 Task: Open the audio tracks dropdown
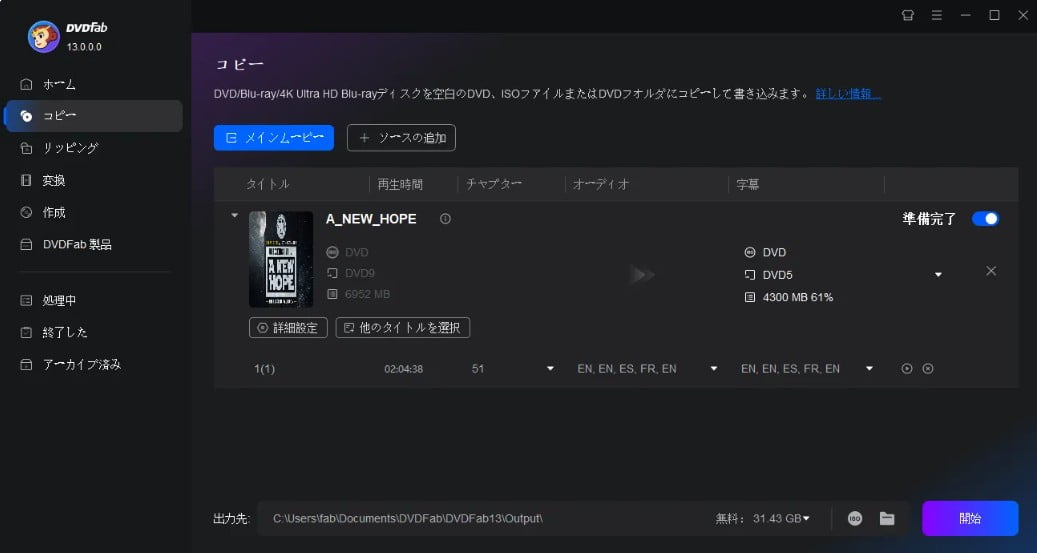(714, 368)
